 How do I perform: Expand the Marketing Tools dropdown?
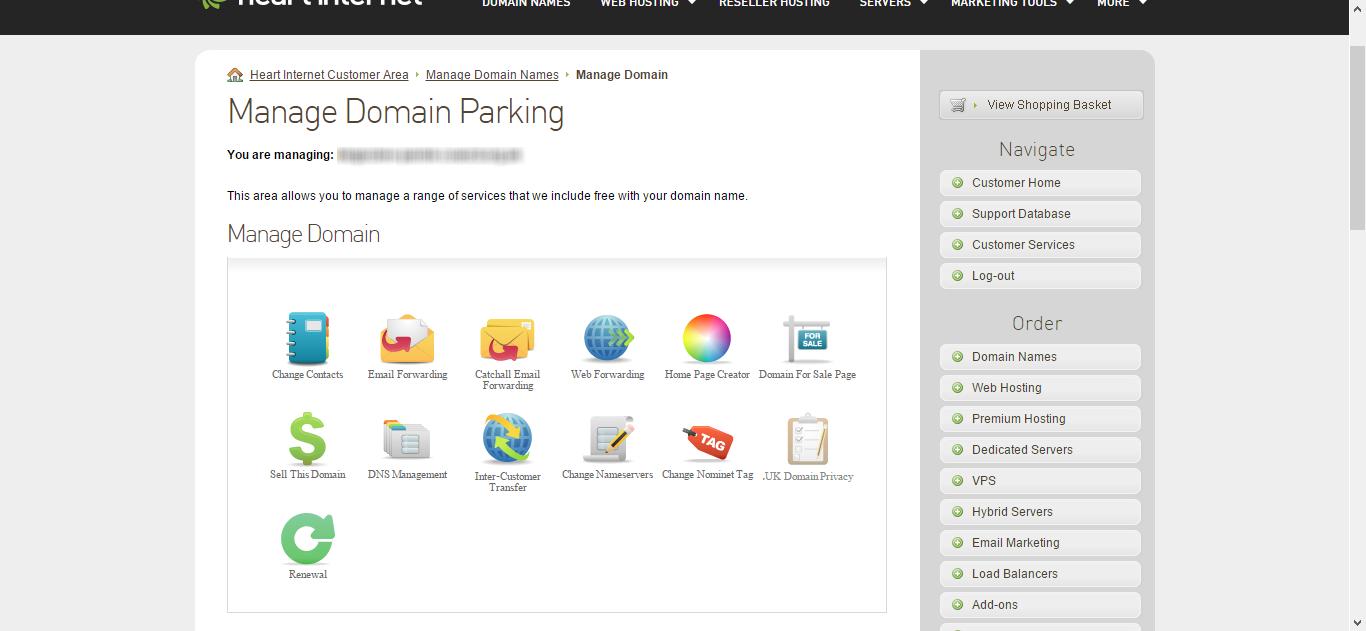click(1011, 4)
